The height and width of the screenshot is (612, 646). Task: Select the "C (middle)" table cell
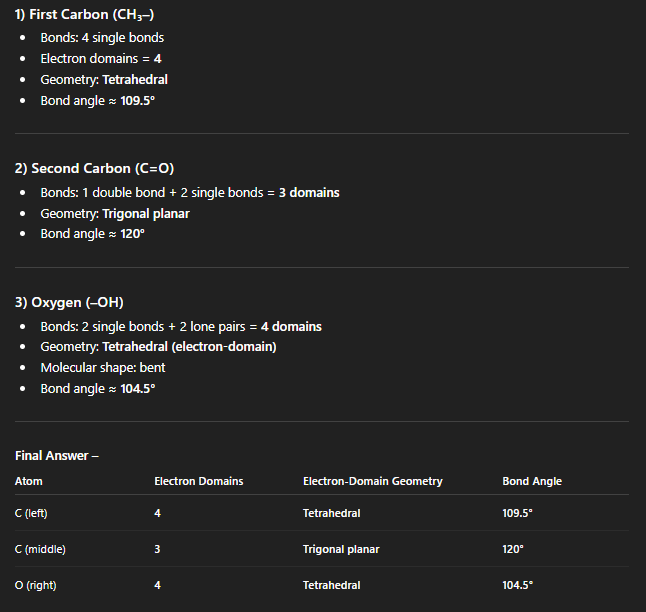40,549
